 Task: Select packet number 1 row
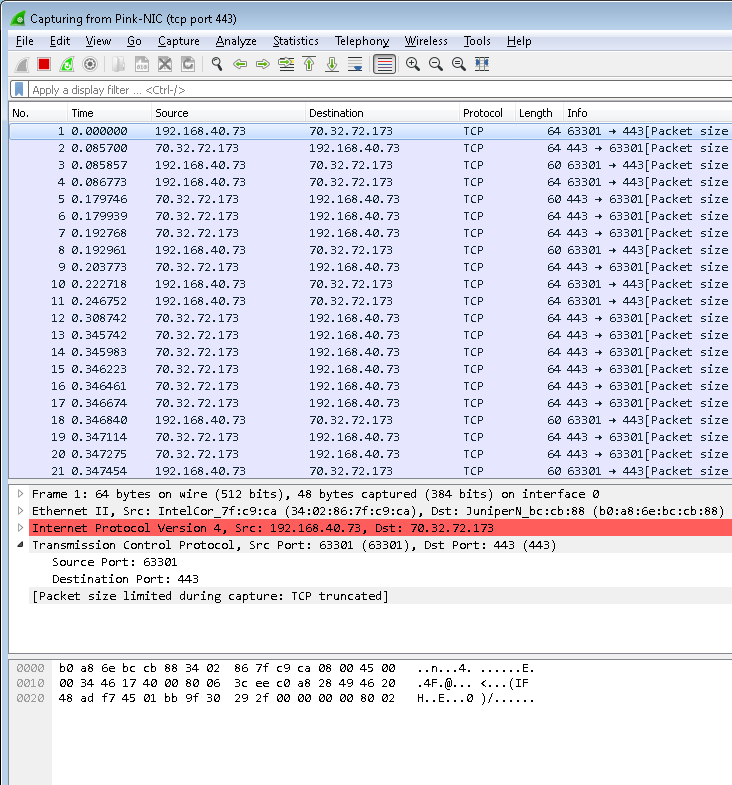coord(371,131)
